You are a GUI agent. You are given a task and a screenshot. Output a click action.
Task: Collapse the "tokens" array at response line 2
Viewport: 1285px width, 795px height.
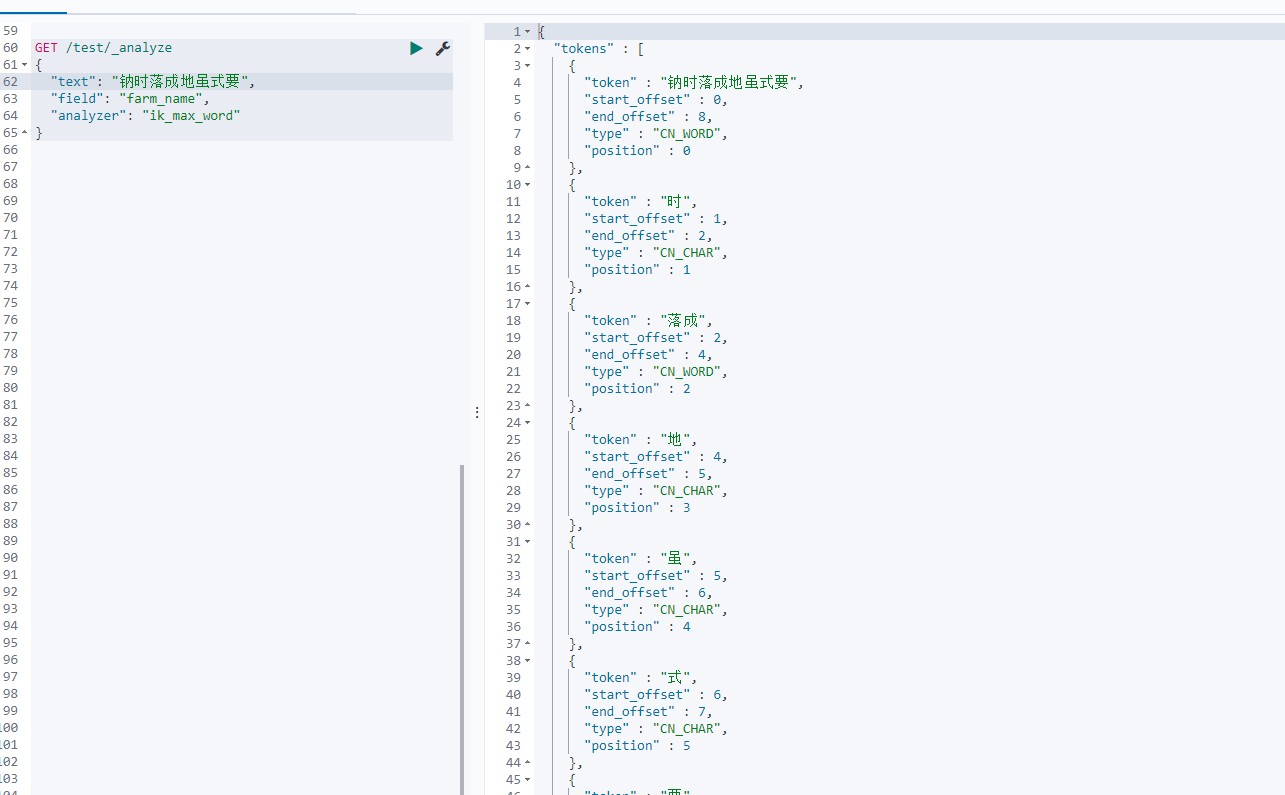coord(528,49)
